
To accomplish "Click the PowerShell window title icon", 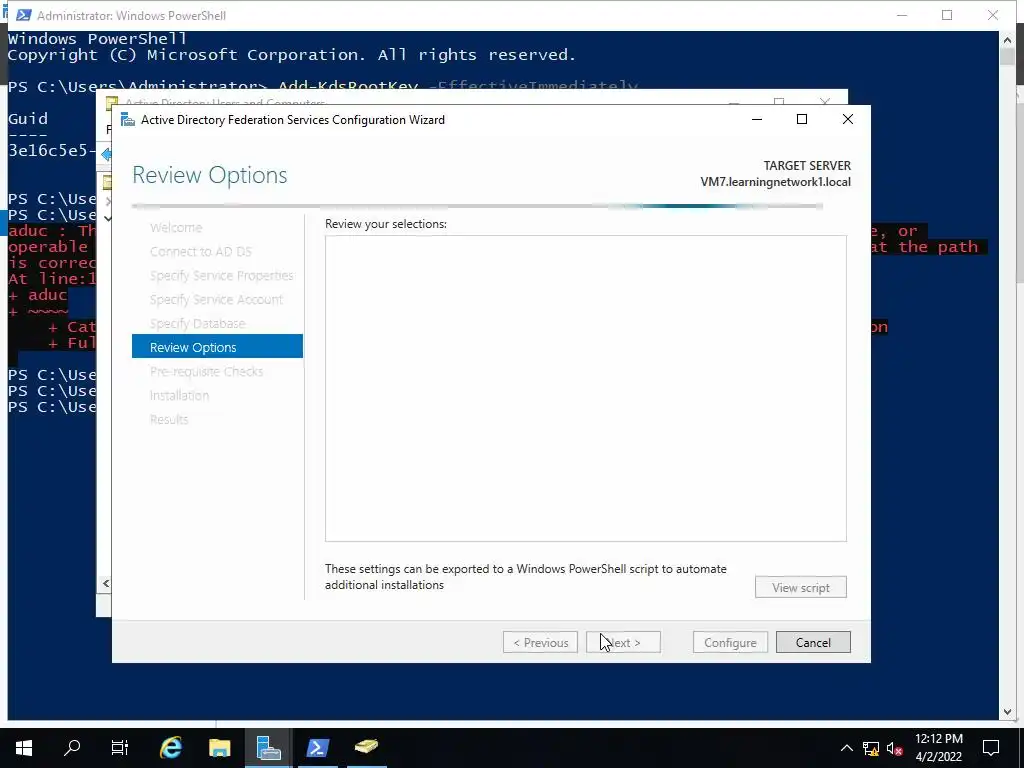I will (24, 15).
